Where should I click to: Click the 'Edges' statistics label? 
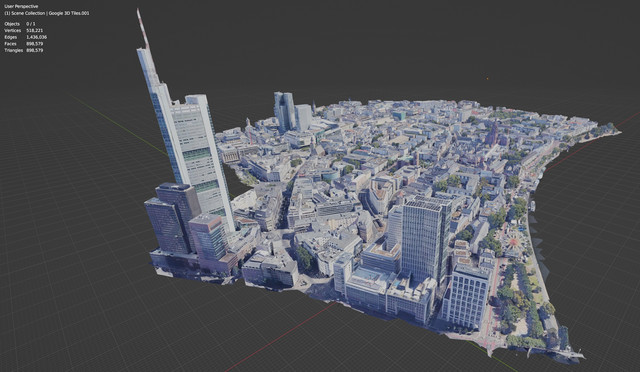[10, 37]
